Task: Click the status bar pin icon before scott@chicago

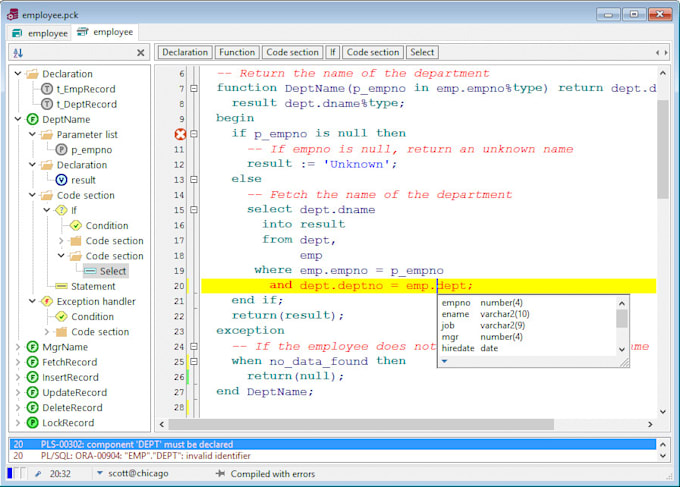Action: [x=220, y=474]
